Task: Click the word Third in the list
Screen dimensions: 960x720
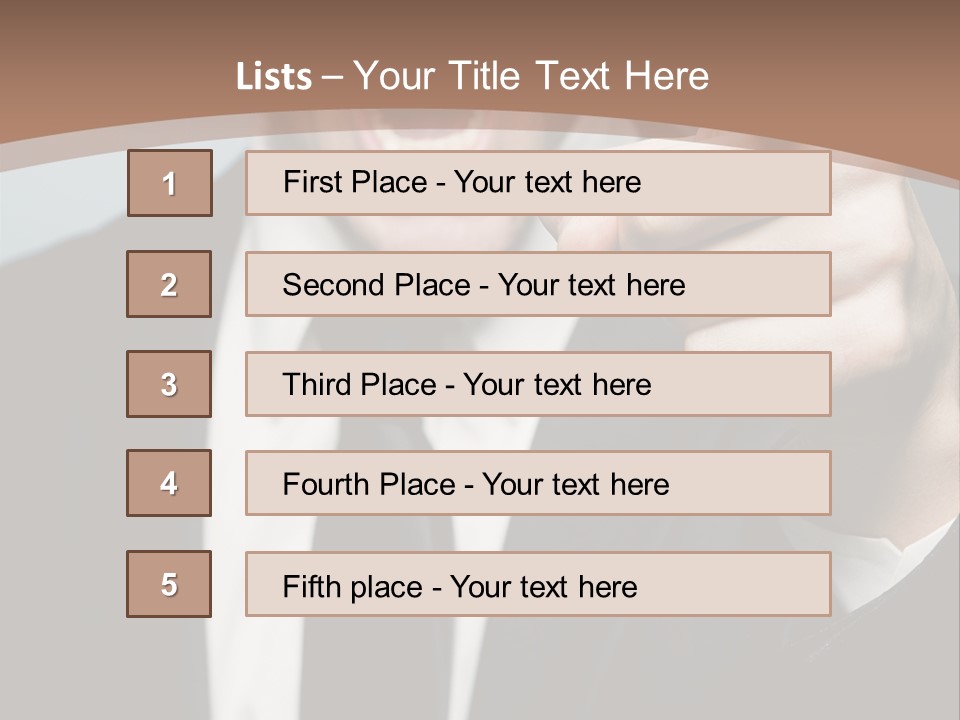Action: coord(317,384)
